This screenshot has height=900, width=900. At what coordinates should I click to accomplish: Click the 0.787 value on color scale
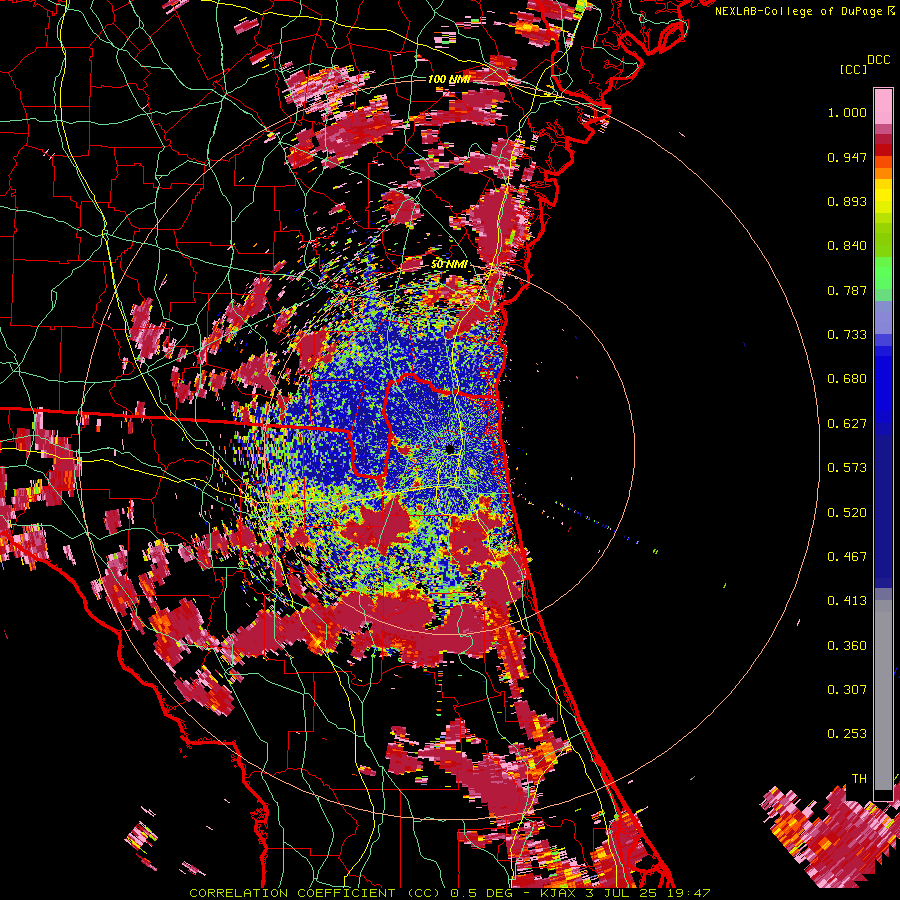point(847,290)
